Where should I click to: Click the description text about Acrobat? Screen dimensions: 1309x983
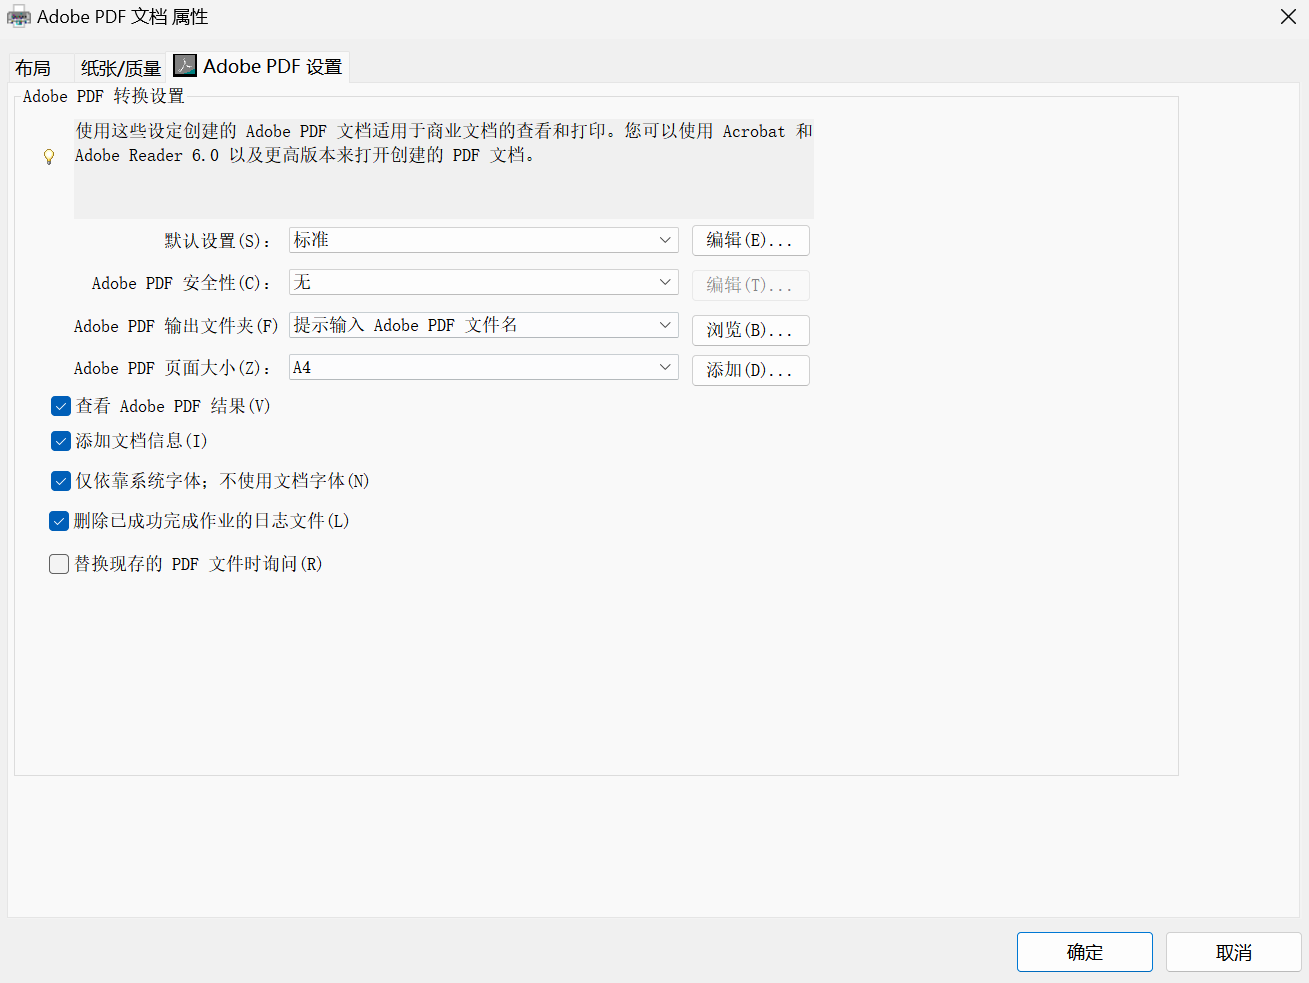coord(443,143)
